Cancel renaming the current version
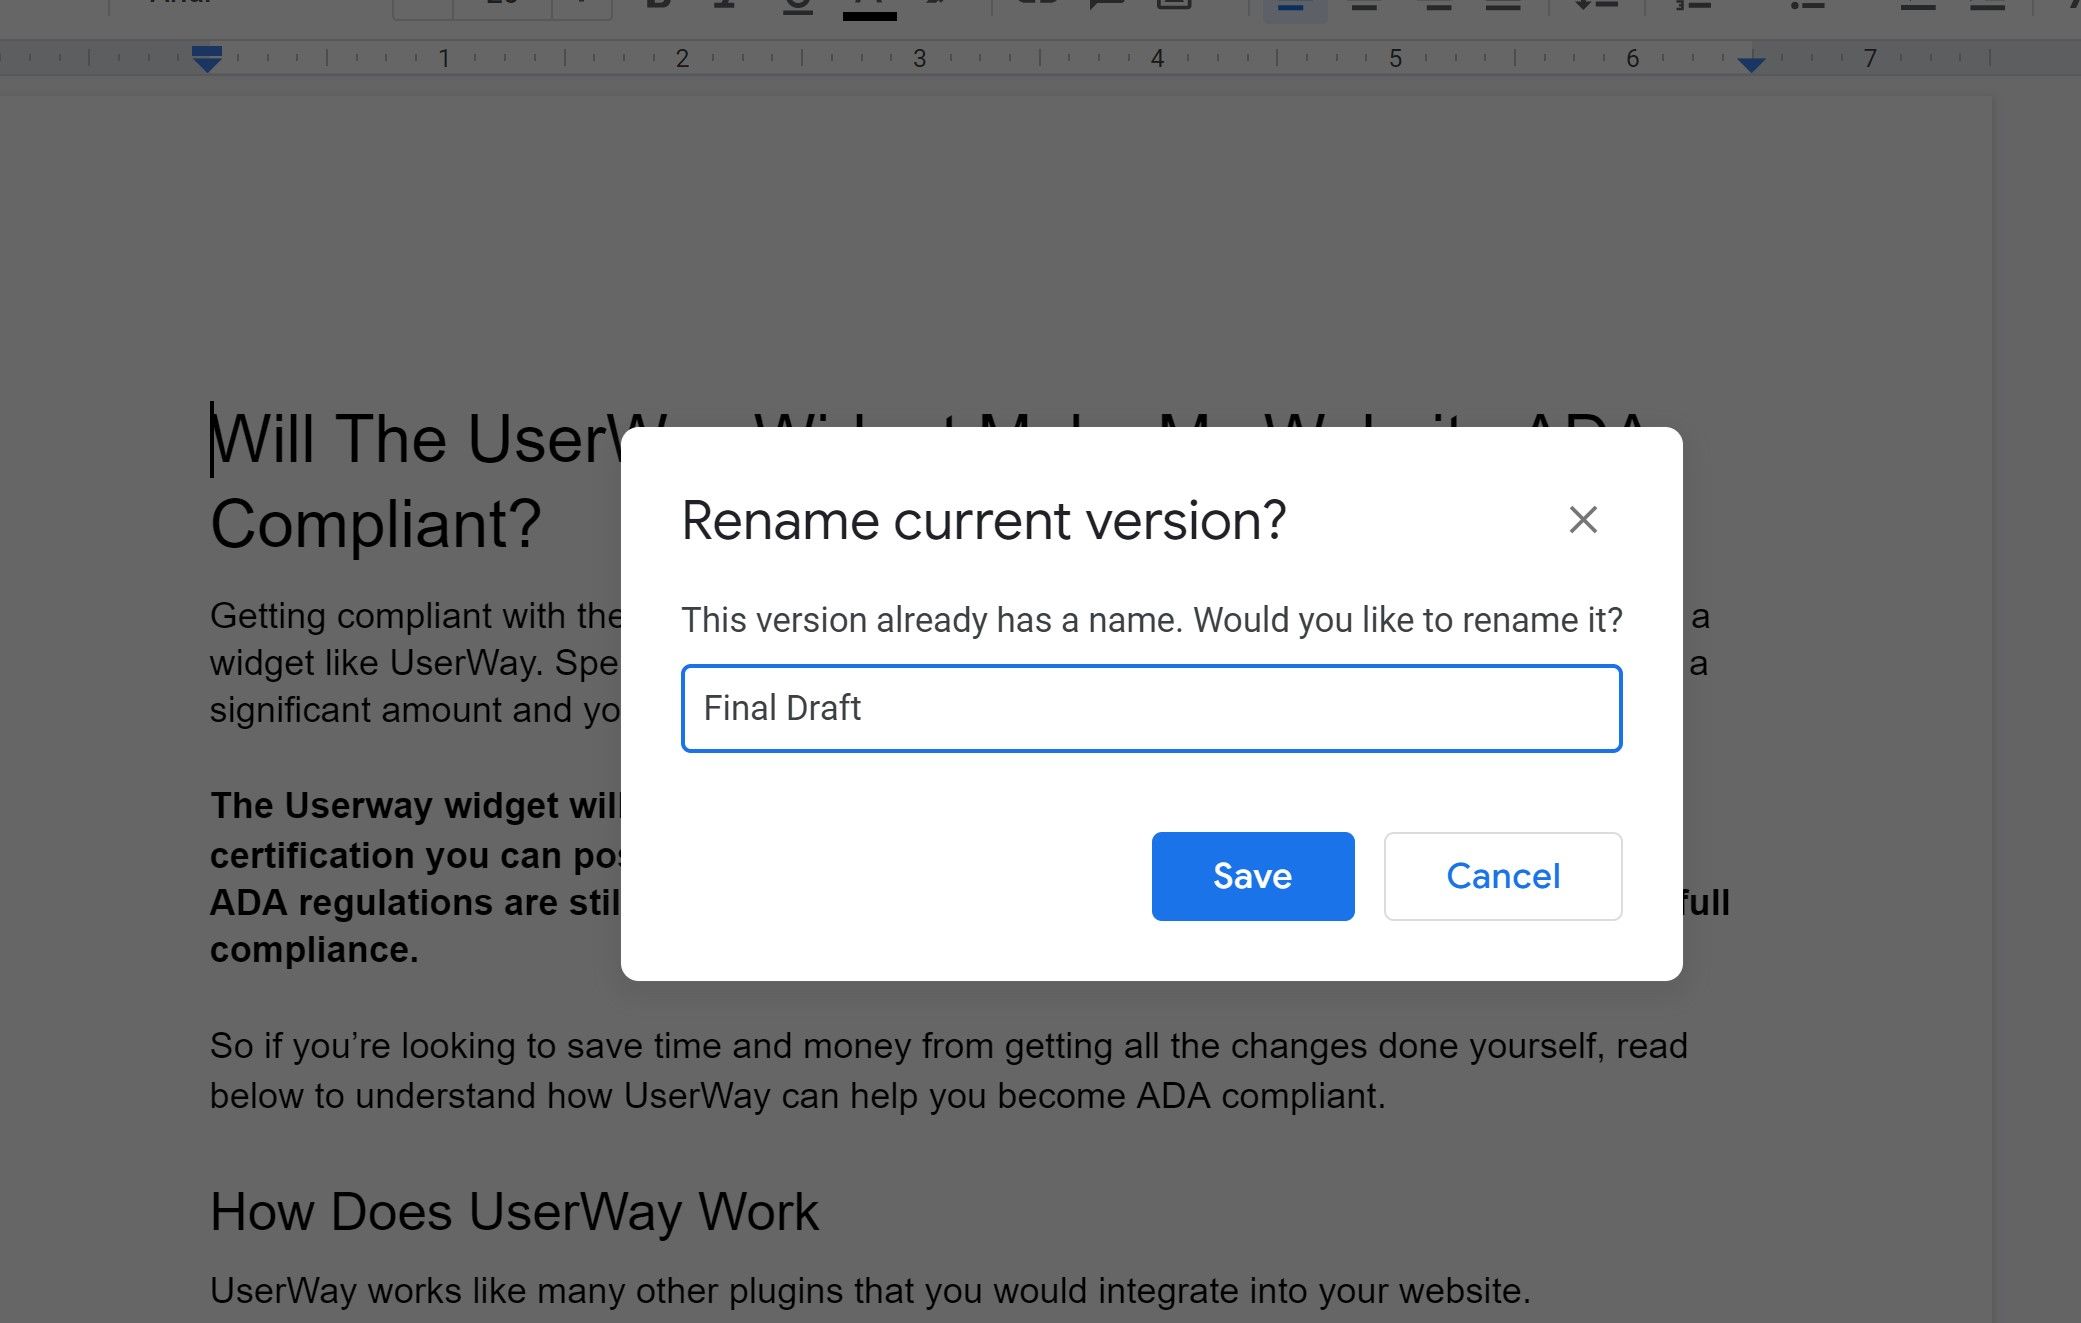 click(1502, 876)
